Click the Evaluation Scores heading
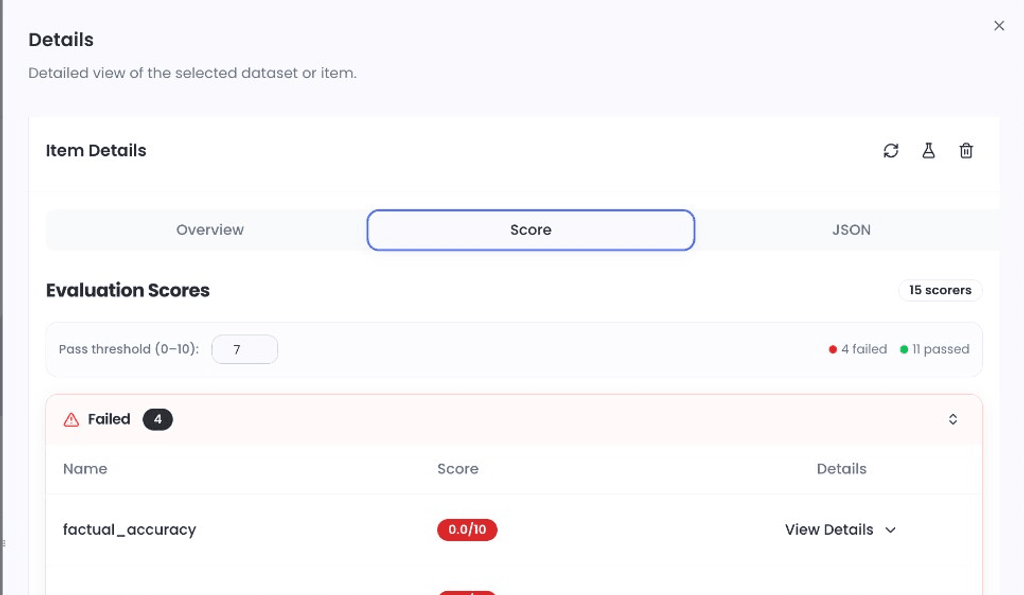The image size is (1024, 595). pyautogui.click(x=128, y=290)
